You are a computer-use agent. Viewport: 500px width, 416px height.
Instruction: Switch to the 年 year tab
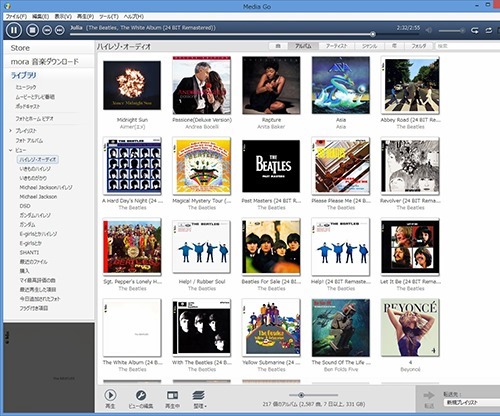point(394,46)
